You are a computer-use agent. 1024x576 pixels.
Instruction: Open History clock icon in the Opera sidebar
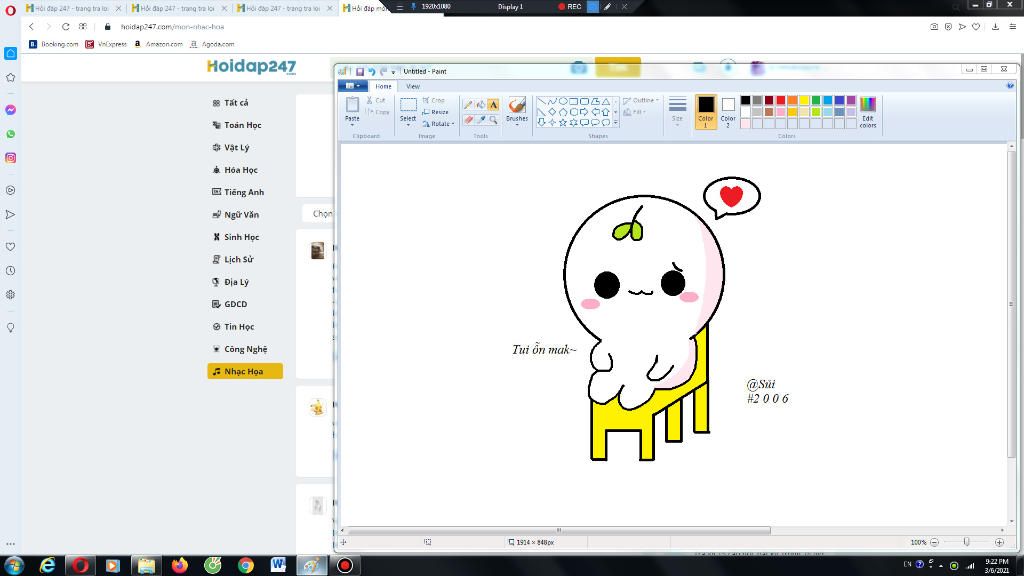(10, 270)
